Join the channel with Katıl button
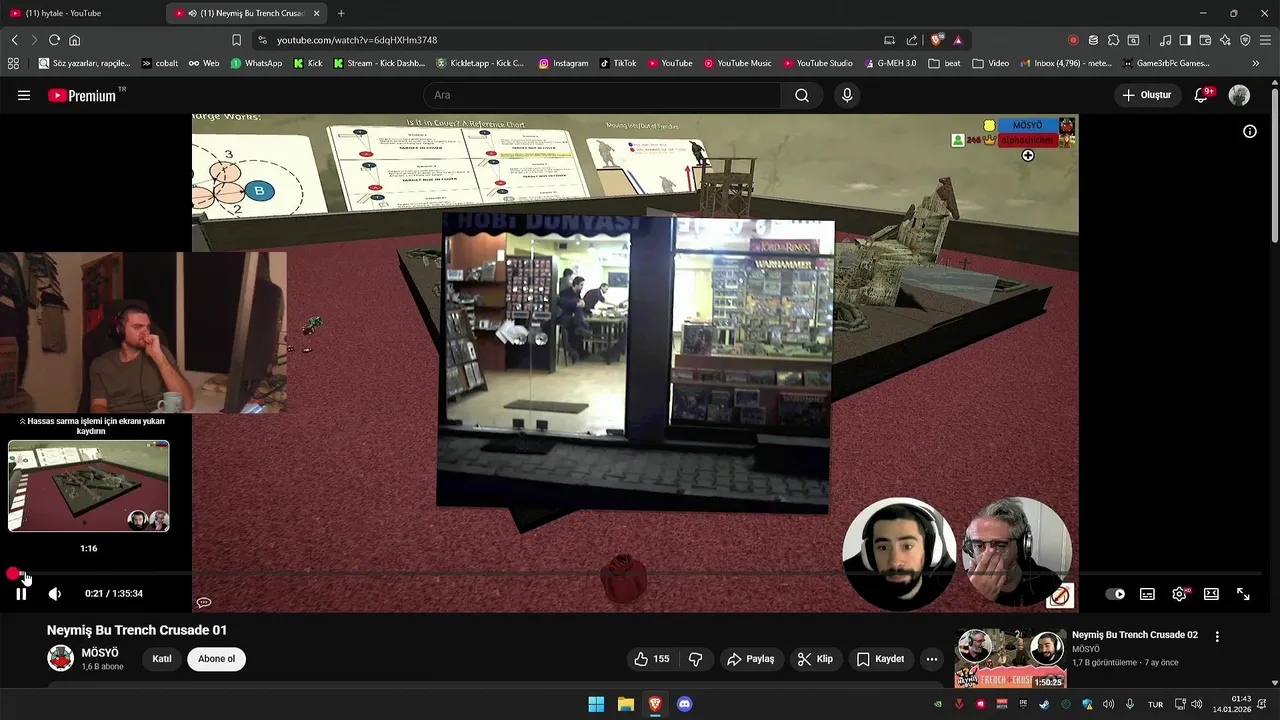1280x720 pixels. coord(162,659)
